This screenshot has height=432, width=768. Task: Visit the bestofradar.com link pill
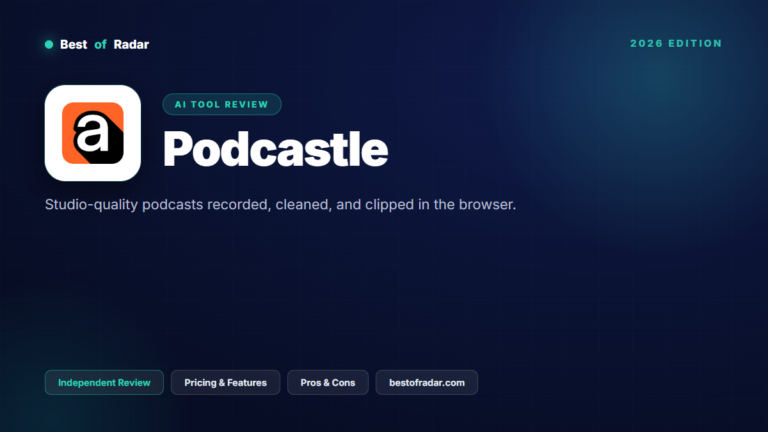point(427,383)
